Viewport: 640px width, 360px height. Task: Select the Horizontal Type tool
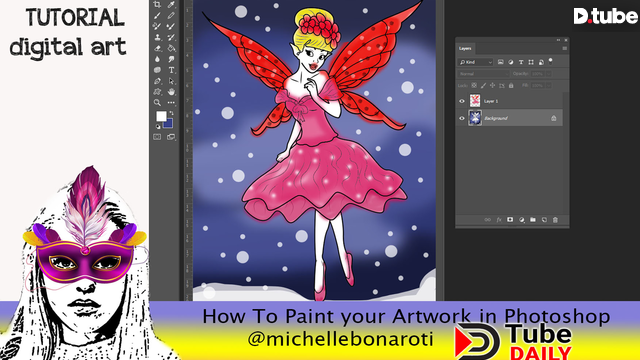click(x=171, y=70)
